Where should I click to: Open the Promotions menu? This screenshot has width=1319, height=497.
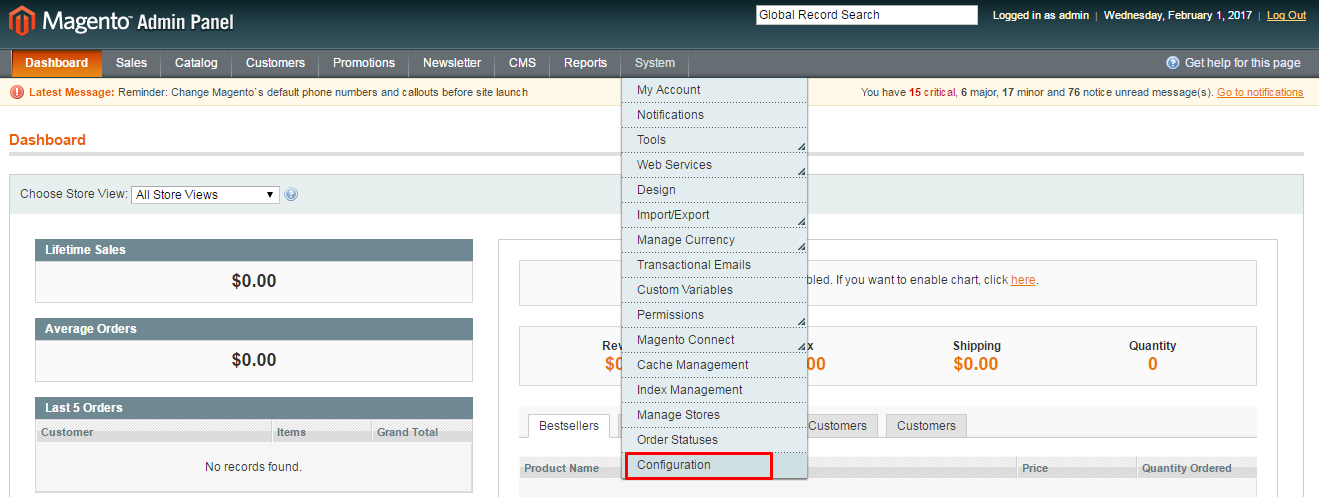(x=364, y=63)
